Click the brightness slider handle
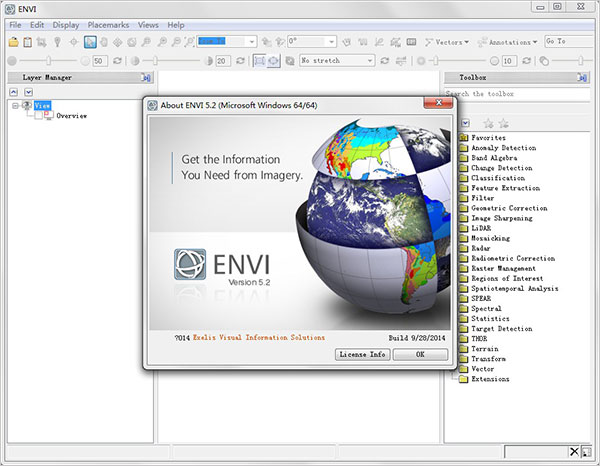The width and height of the screenshot is (600, 466). tap(49, 60)
